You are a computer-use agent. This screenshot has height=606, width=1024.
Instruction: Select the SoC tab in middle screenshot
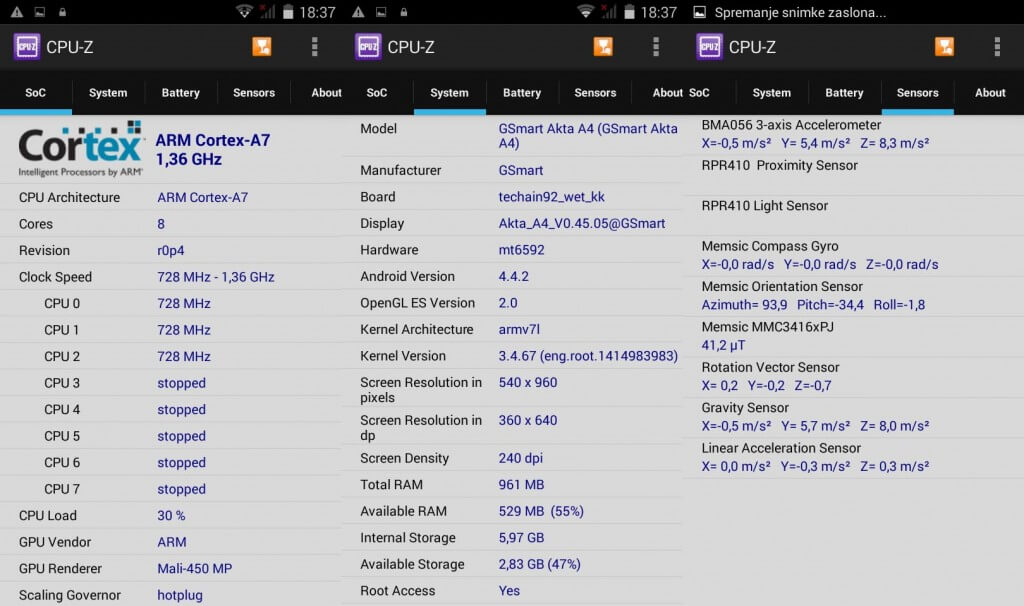377,93
